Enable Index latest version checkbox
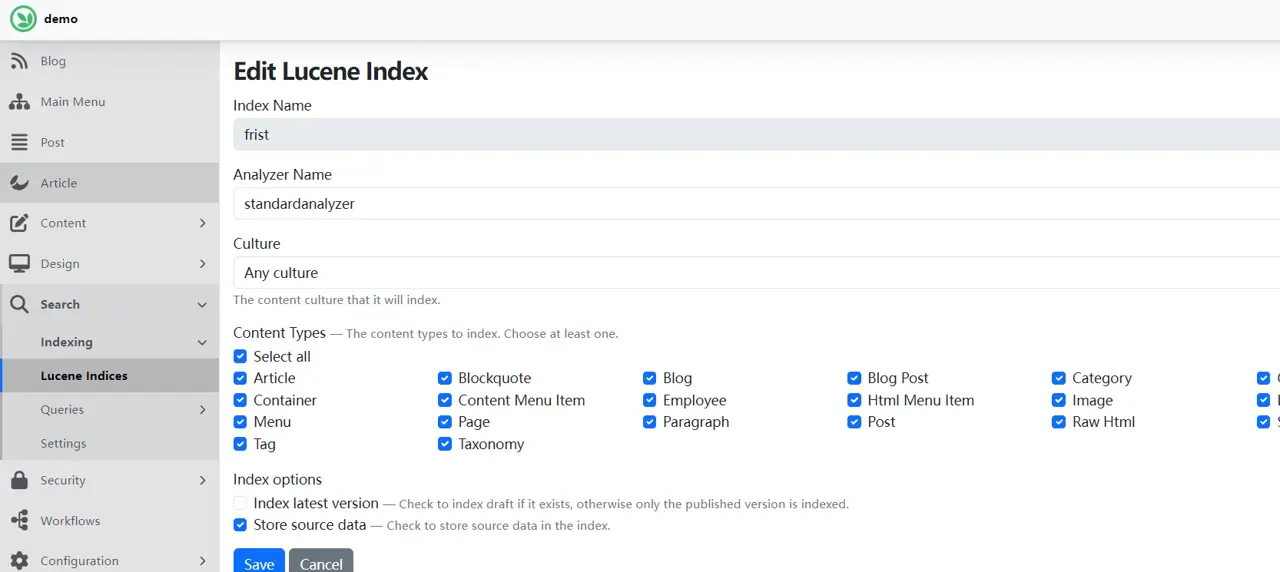Viewport: 1280px width, 572px height. point(240,503)
